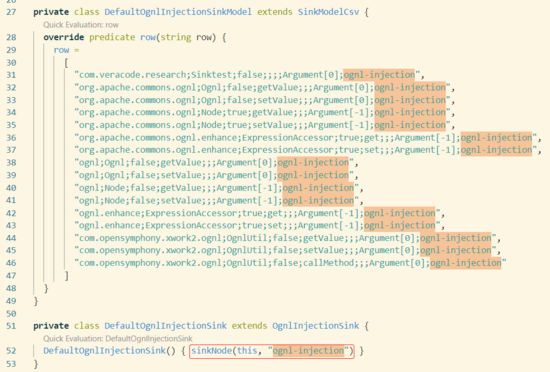The image size is (550, 372).
Task: Click ognl.enhance ExpressionAccessor set string line 43
Action: (257, 225)
